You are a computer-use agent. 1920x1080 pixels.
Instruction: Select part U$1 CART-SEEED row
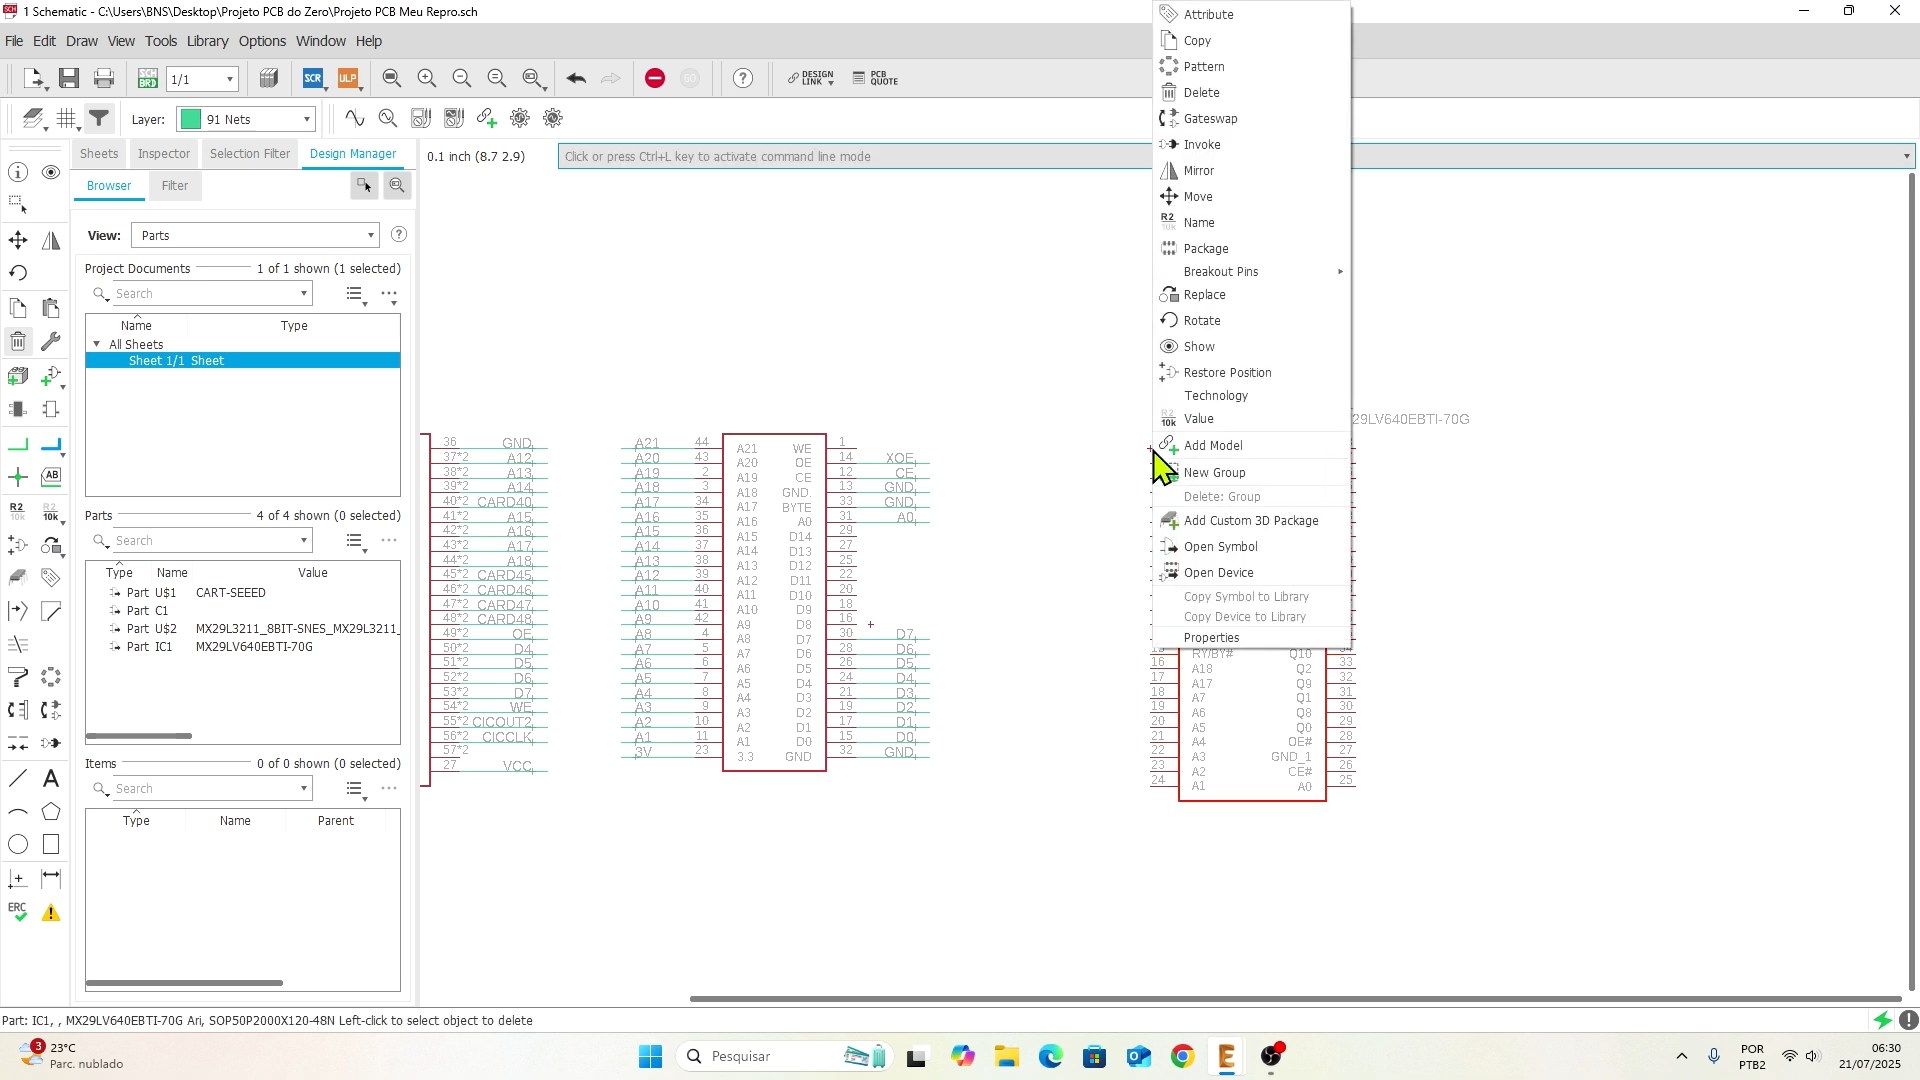coord(243,593)
